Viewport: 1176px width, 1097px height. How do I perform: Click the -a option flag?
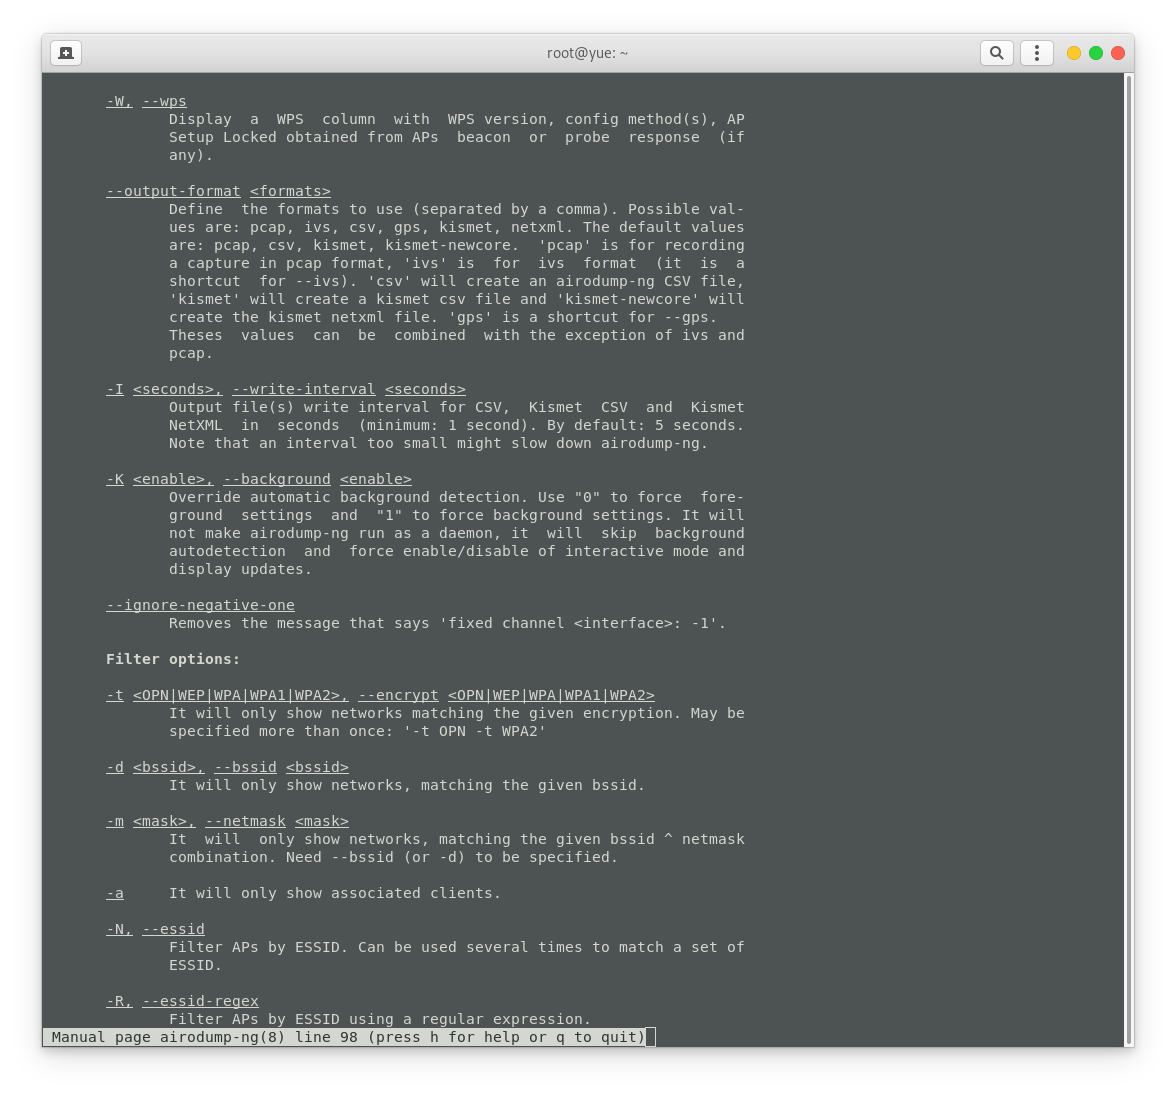click(x=115, y=893)
